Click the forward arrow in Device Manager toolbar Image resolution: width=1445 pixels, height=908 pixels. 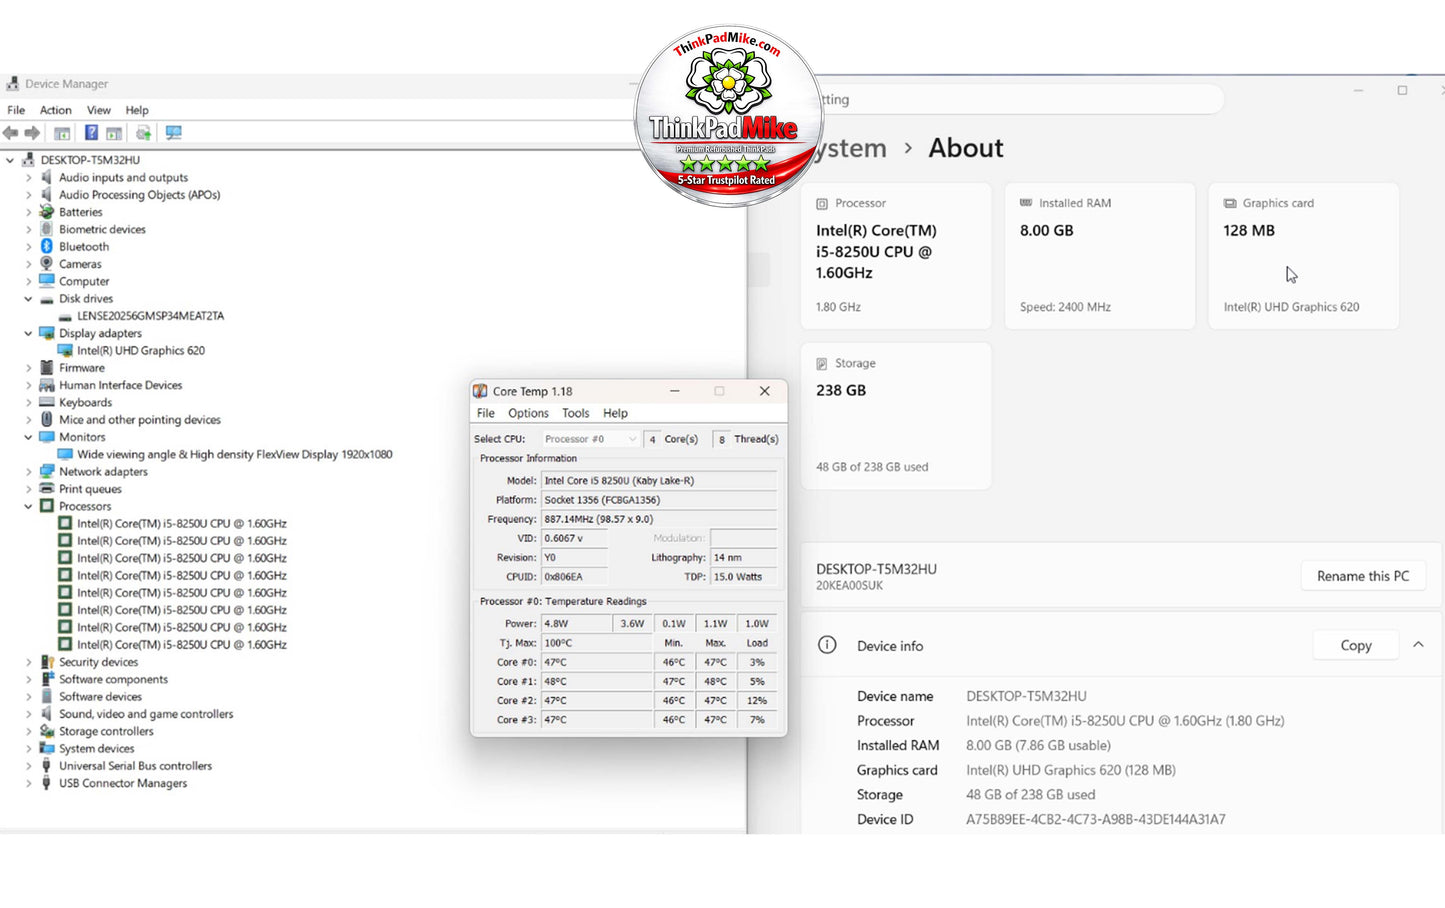point(33,133)
